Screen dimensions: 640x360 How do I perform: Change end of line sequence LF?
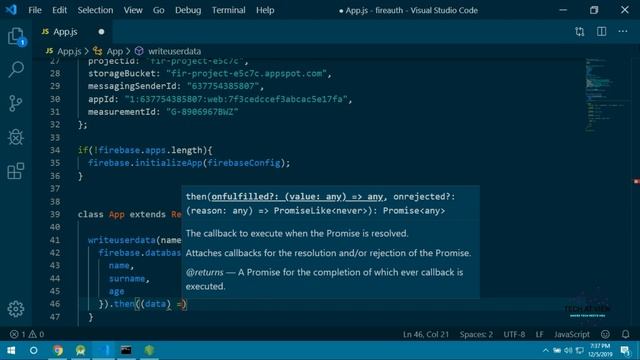539,334
